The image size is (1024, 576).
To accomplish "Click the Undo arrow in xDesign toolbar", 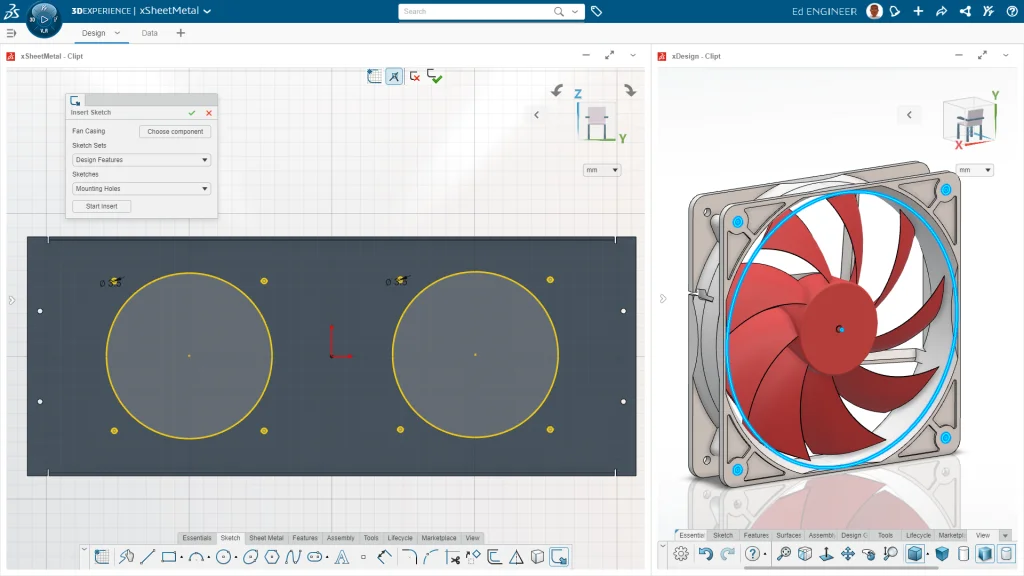I will pyautogui.click(x=706, y=554).
